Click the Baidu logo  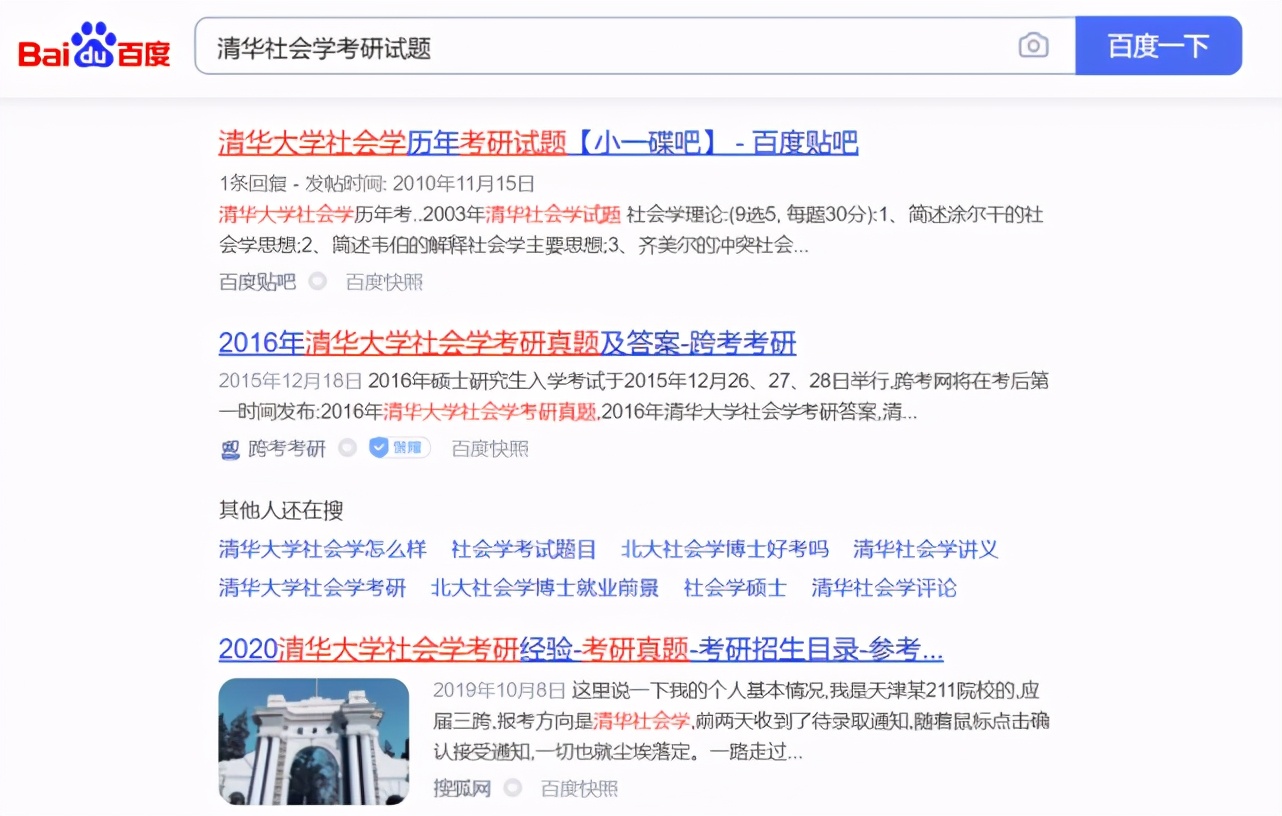(94, 46)
